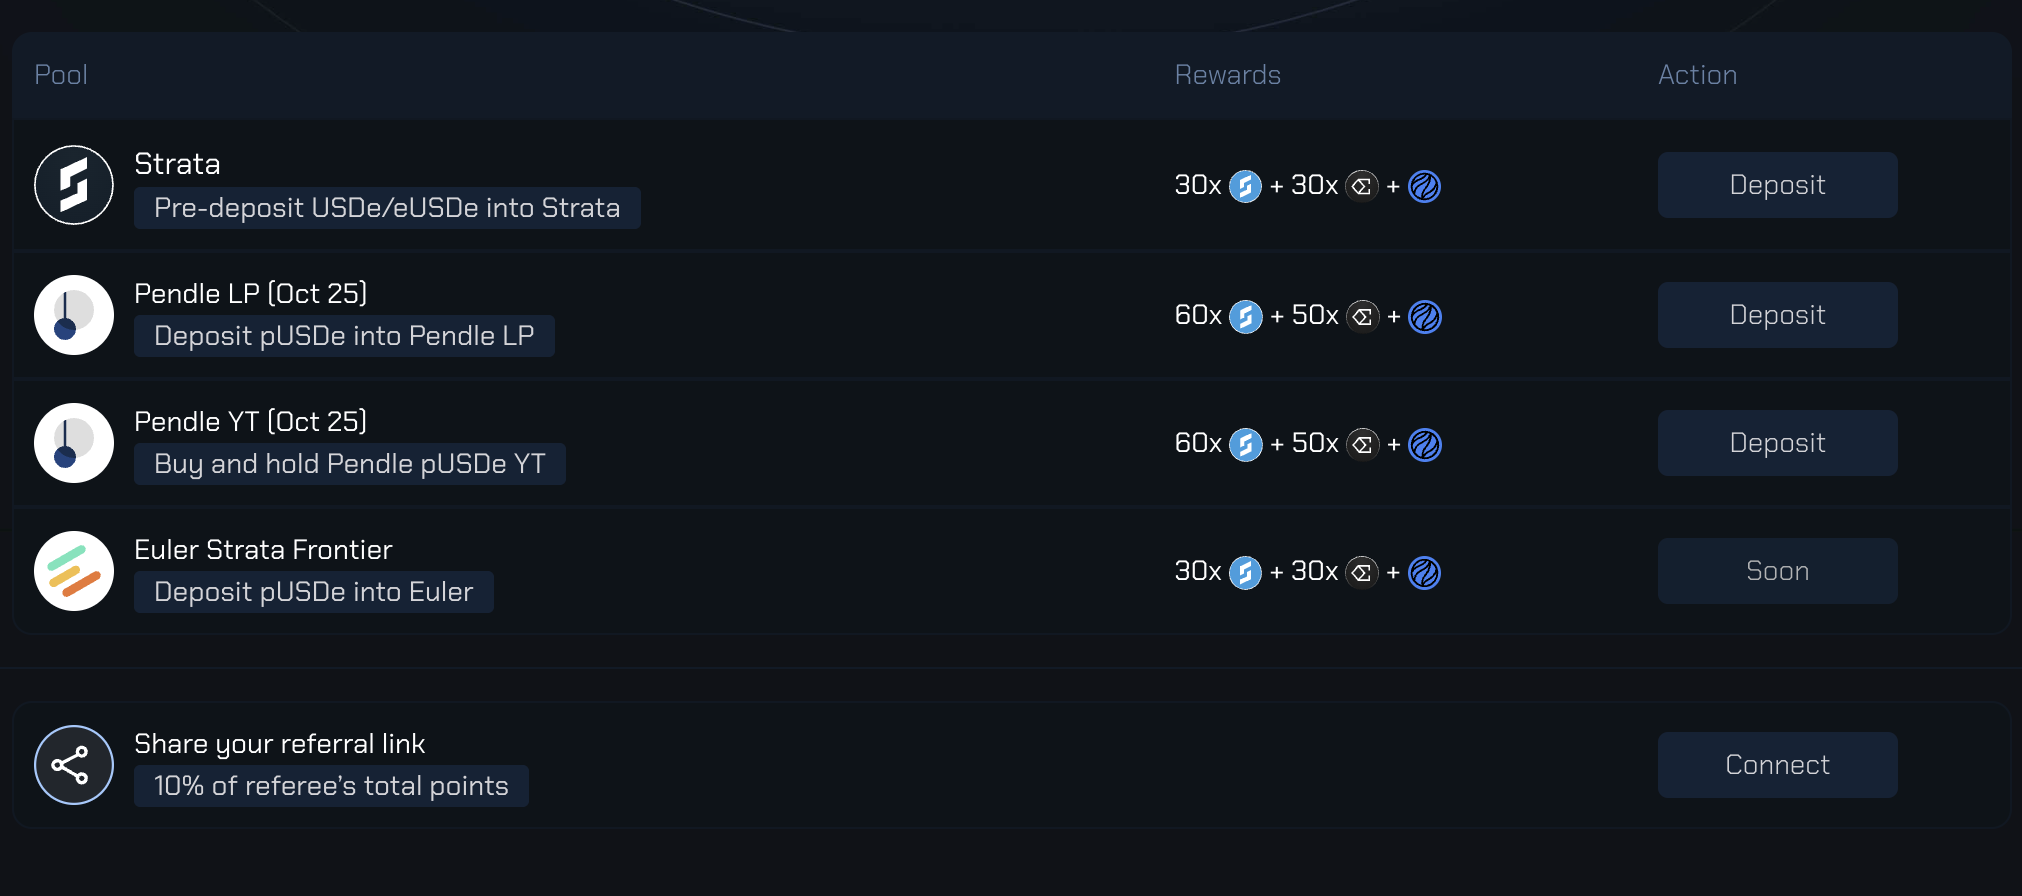The height and width of the screenshot is (896, 2022).
Task: Click the blue Strata points icon in Strata row
Action: [1245, 186]
